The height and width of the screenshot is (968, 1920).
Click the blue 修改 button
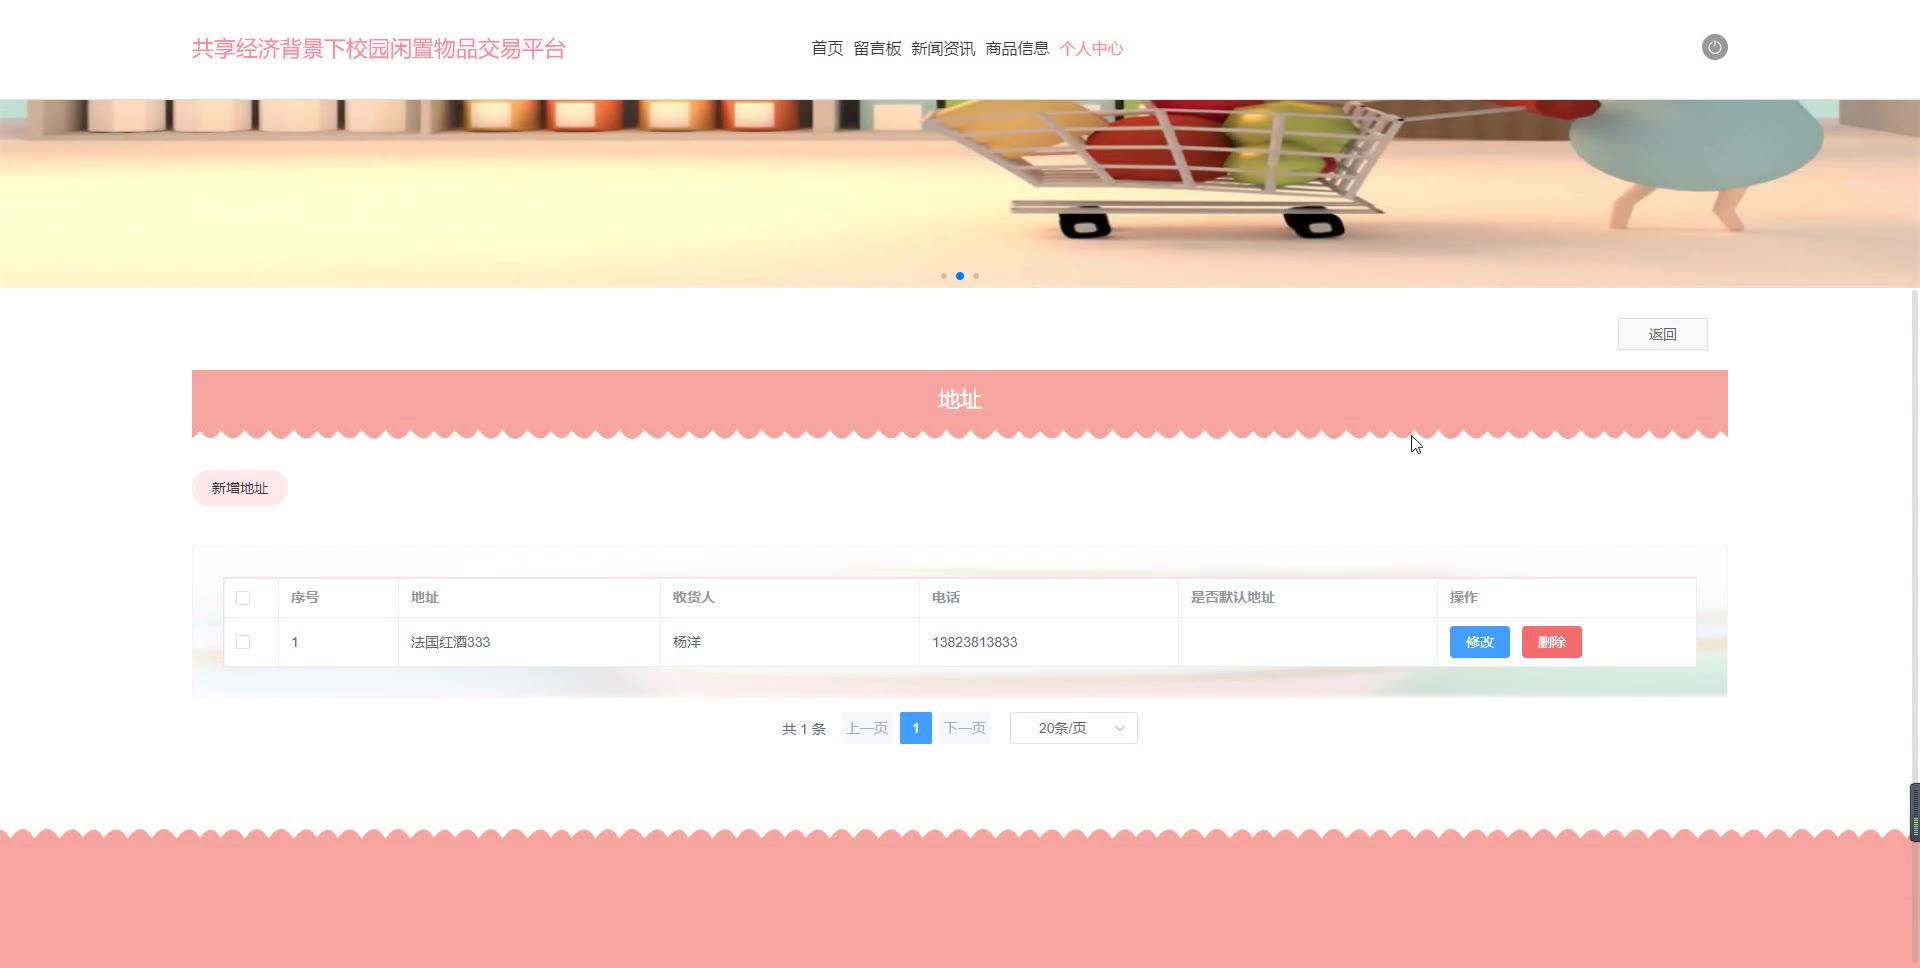[x=1479, y=642]
